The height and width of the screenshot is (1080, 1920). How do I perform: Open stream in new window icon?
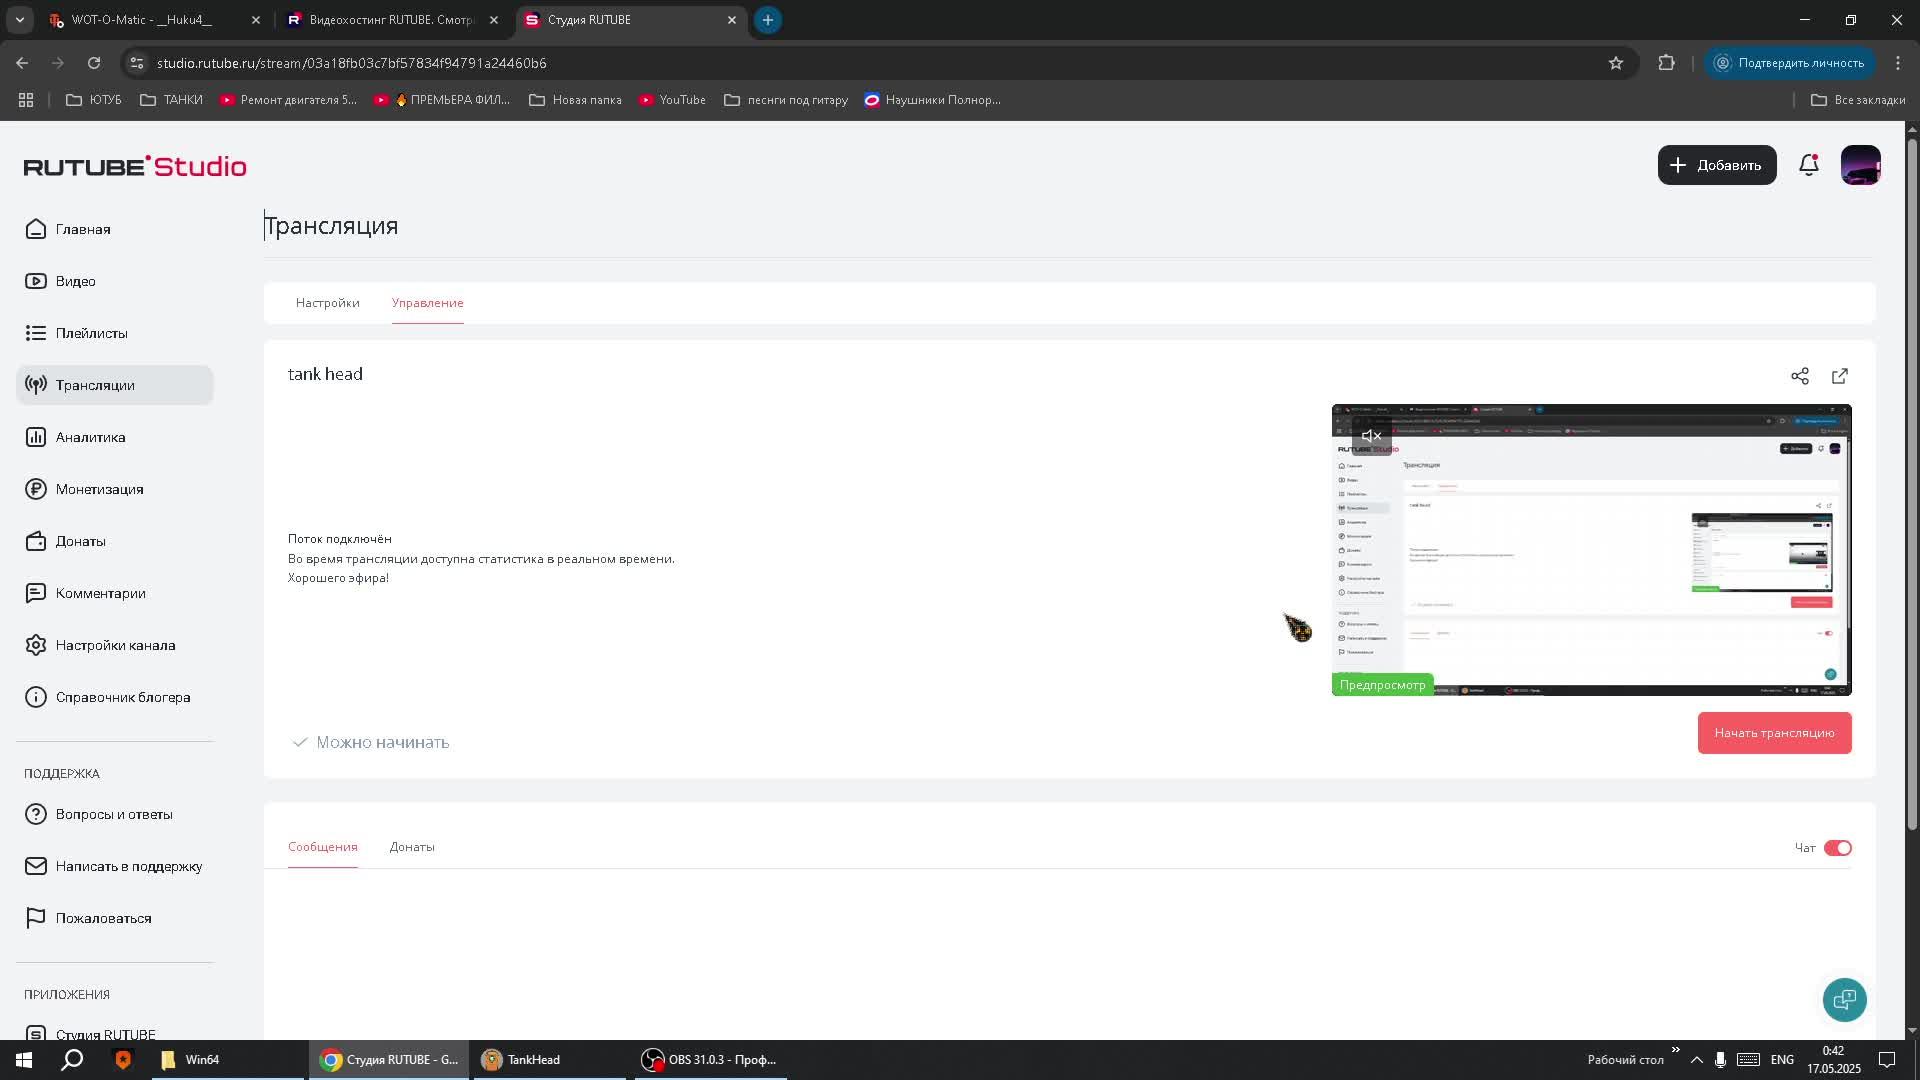click(x=1840, y=376)
